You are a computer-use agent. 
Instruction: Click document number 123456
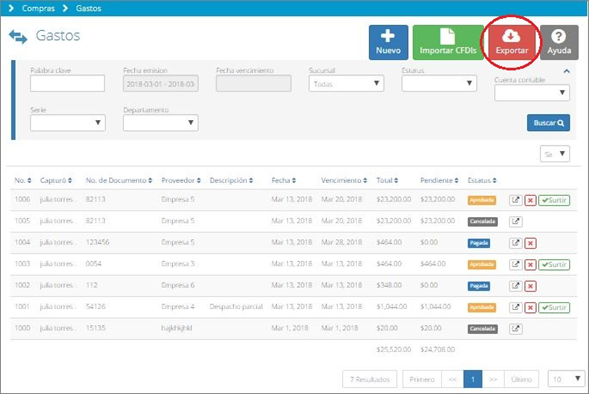click(x=98, y=242)
